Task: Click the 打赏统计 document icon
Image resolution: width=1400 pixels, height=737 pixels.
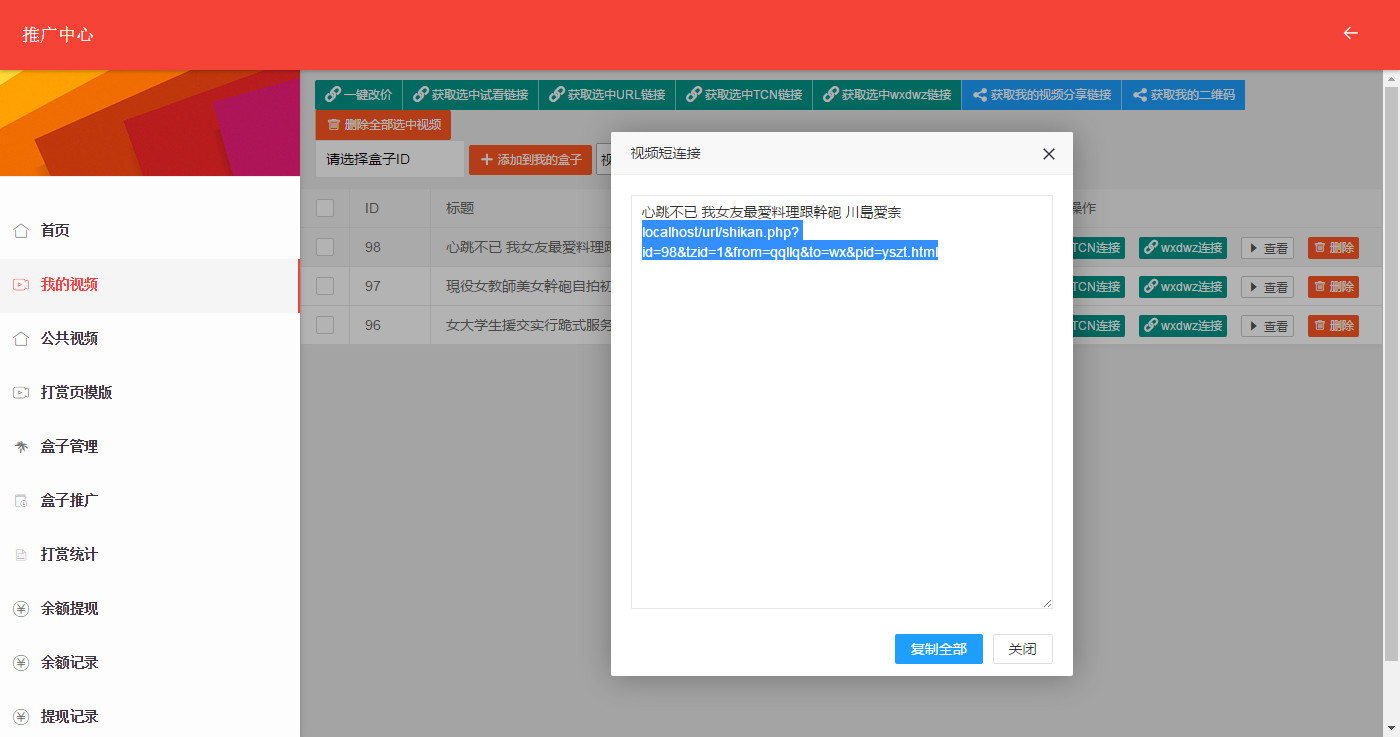Action: pyautogui.click(x=21, y=555)
